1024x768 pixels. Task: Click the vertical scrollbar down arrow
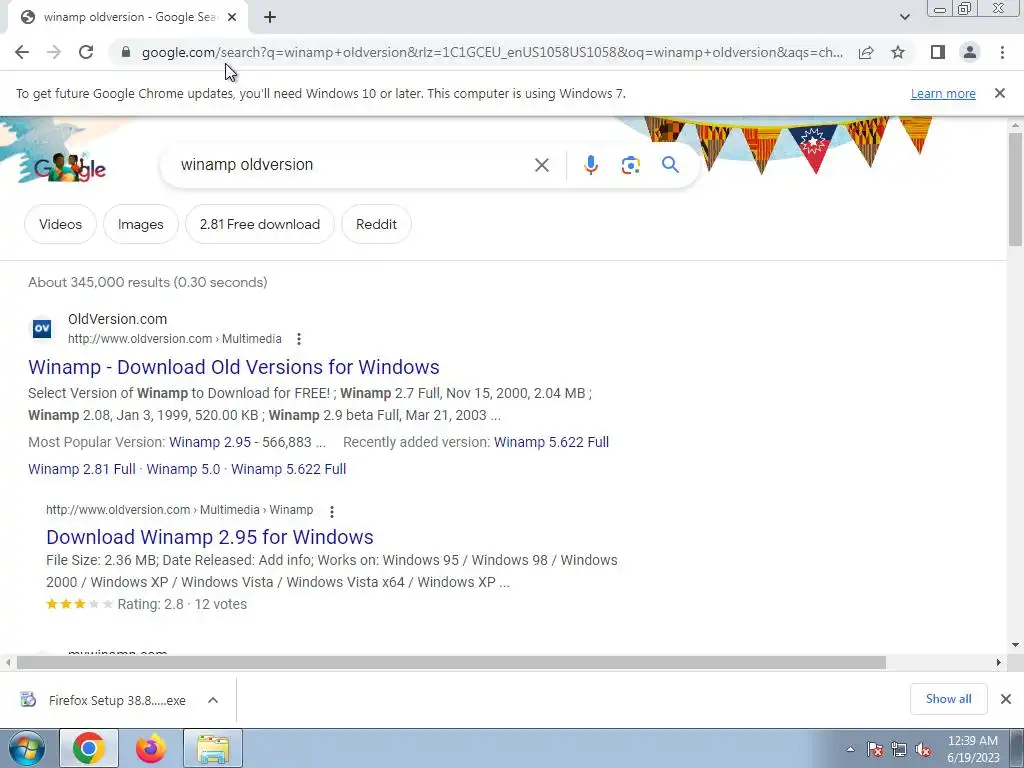[1015, 645]
